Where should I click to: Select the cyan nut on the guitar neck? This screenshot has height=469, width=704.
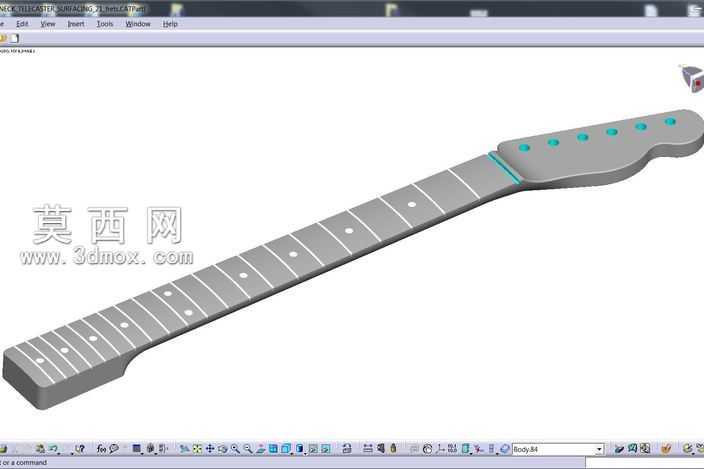[505, 168]
